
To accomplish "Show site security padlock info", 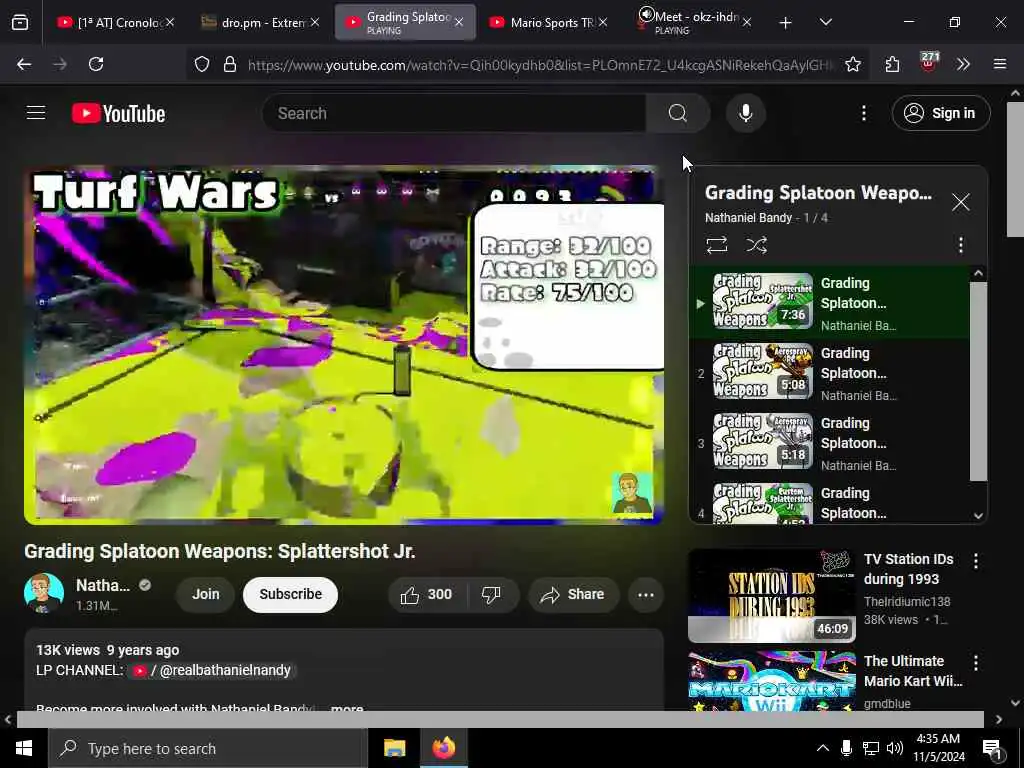I will (229, 64).
